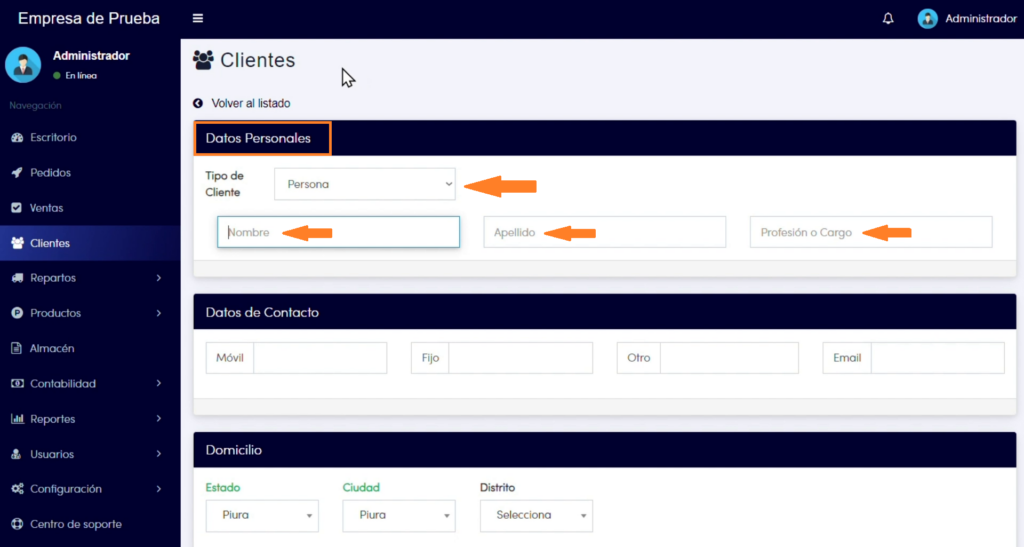Click the Empresa de Prueba brand title
The width and height of the screenshot is (1024, 547).
coord(89,18)
